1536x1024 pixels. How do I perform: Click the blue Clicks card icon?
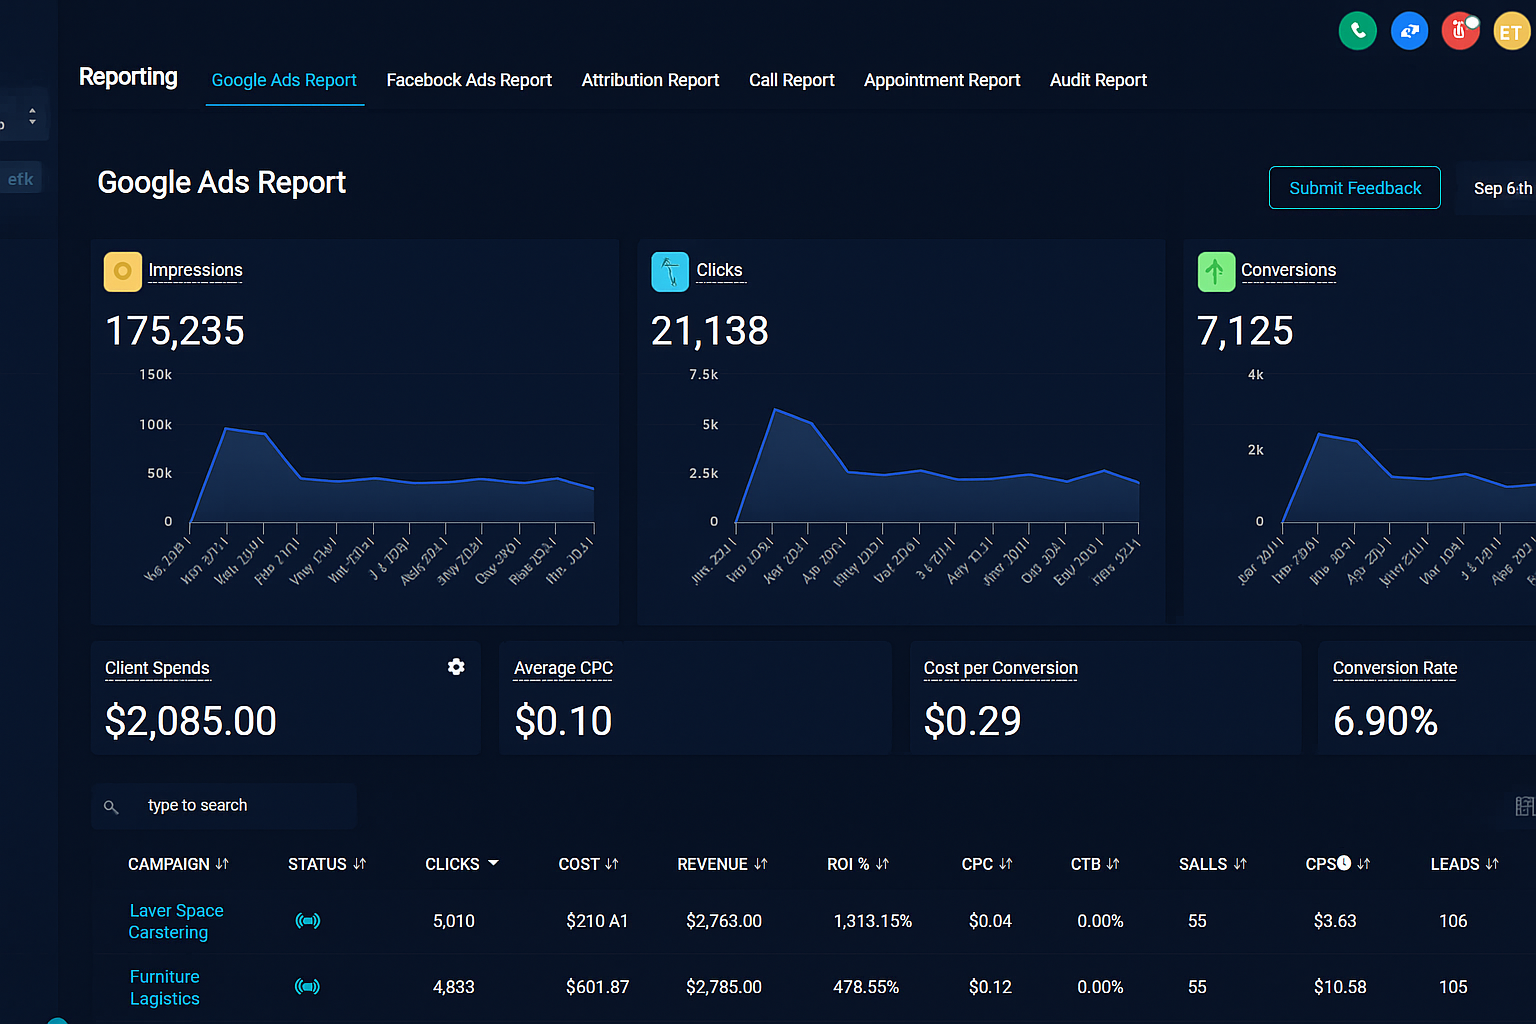(x=670, y=271)
